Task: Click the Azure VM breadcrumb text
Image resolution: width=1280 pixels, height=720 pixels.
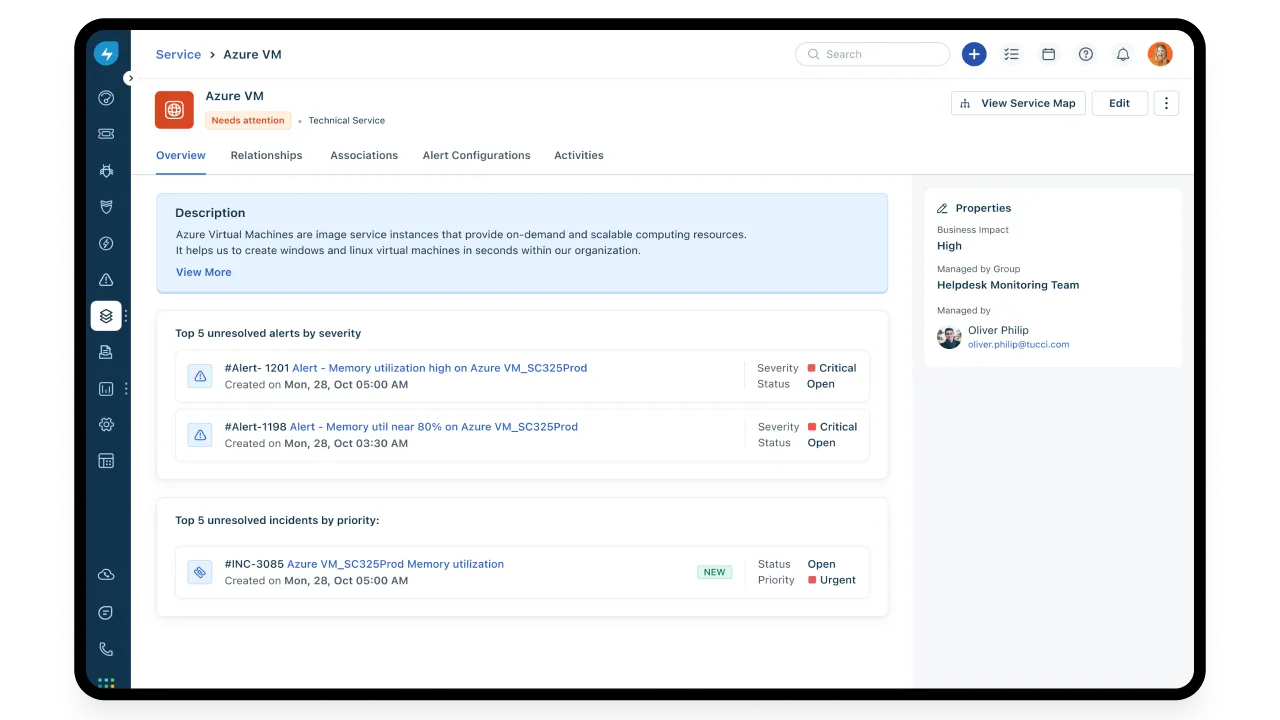Action: (x=252, y=54)
